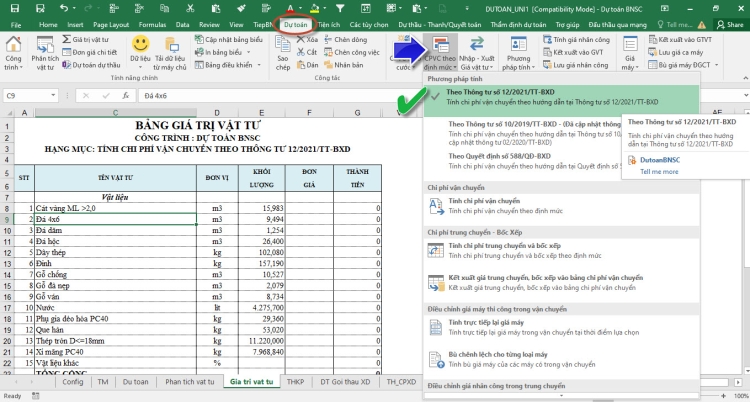Click Tính trực tiếp lại giá máy icon
Screen dimensions: 750x402
pyautogui.click(x=436, y=327)
